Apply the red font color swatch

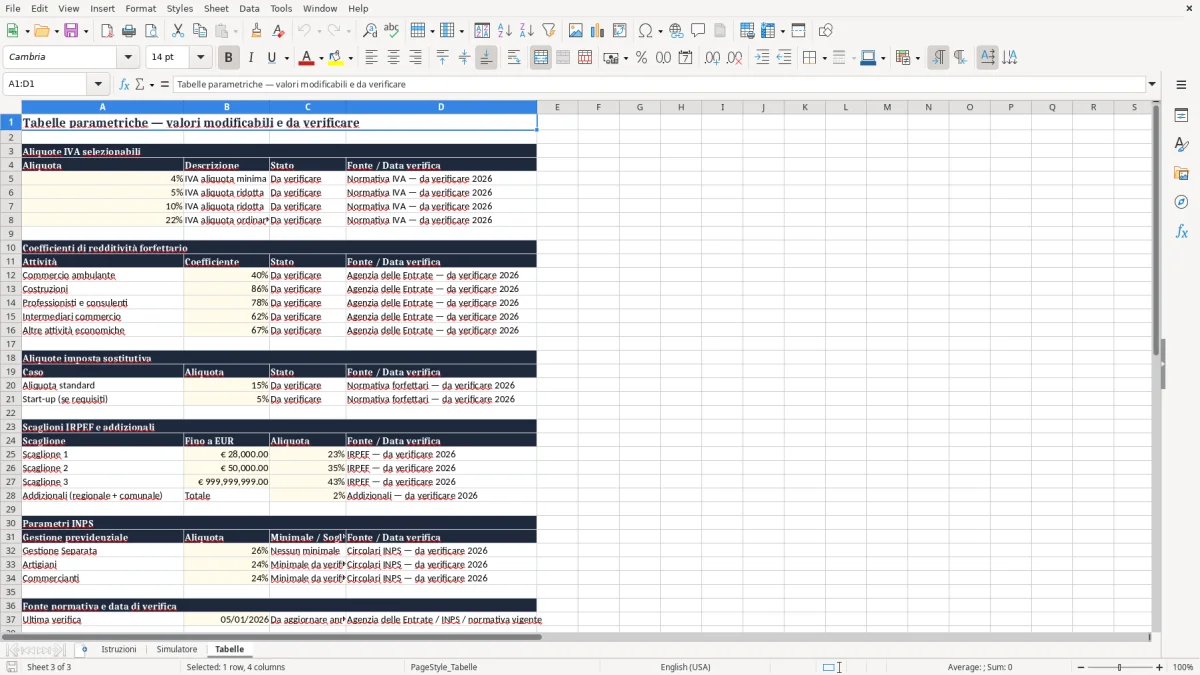tap(307, 58)
